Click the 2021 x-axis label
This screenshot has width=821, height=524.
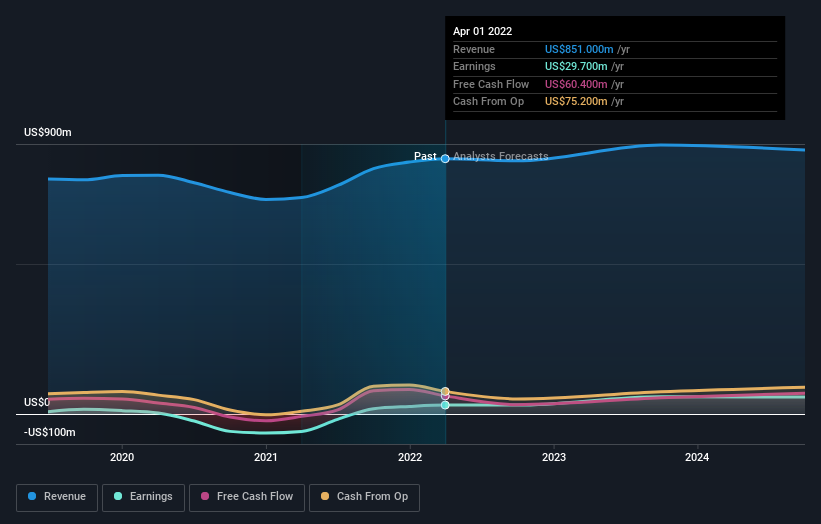coord(266,457)
